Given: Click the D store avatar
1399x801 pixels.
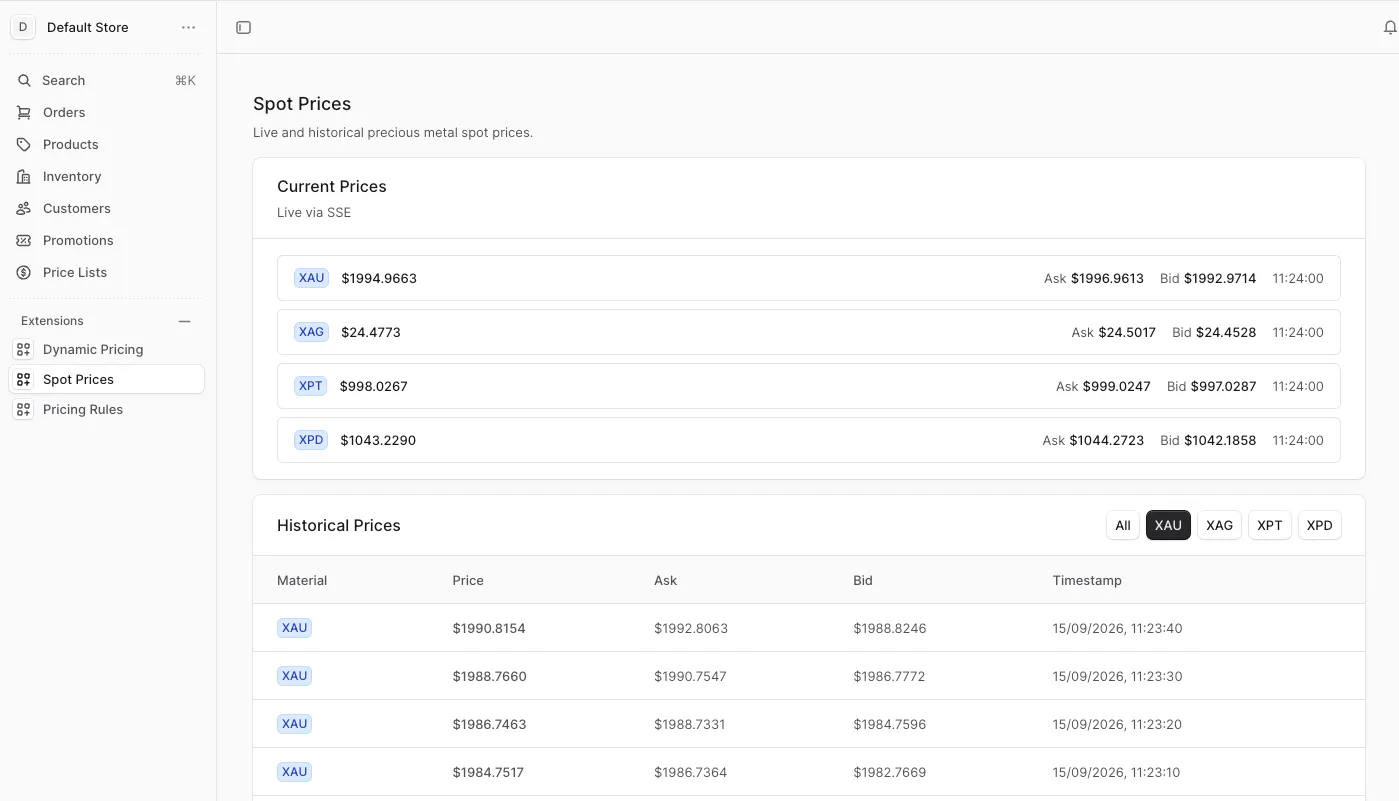Looking at the screenshot, I should pos(23,27).
